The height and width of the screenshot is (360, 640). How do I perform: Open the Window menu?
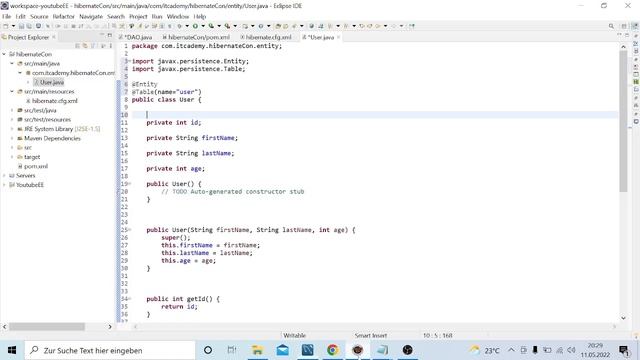click(178, 16)
